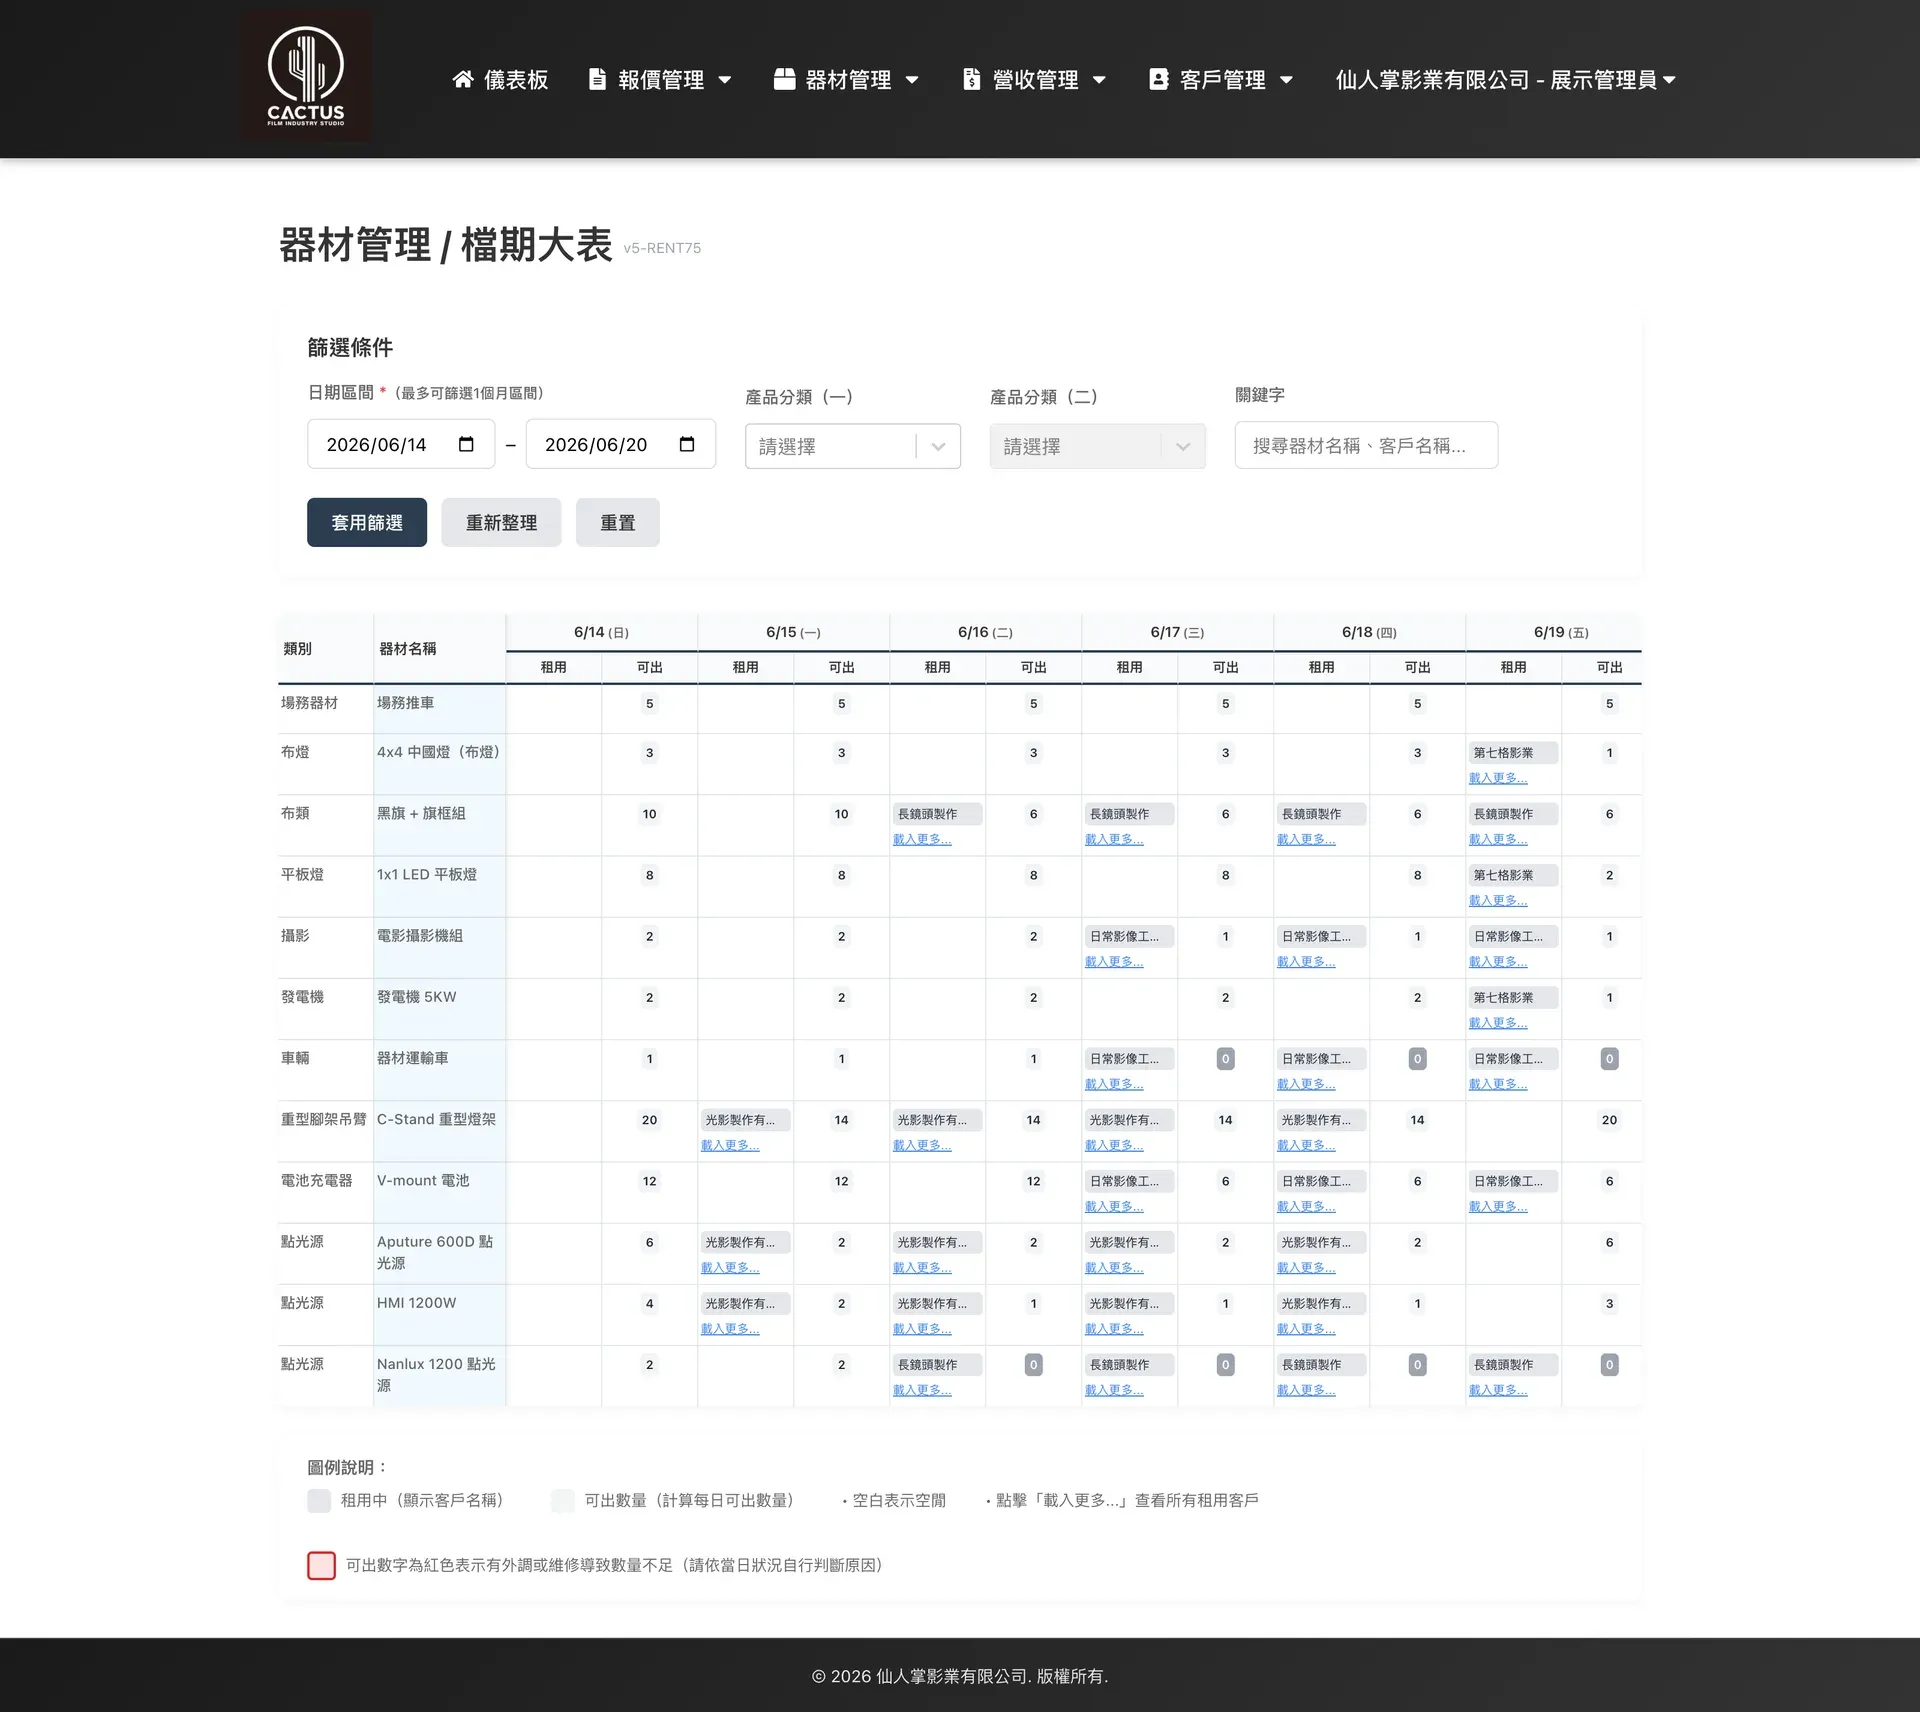Click 載入更多 in 黑旗 + 旗框組 row on 6/16
This screenshot has height=1712, width=1920.
point(921,839)
